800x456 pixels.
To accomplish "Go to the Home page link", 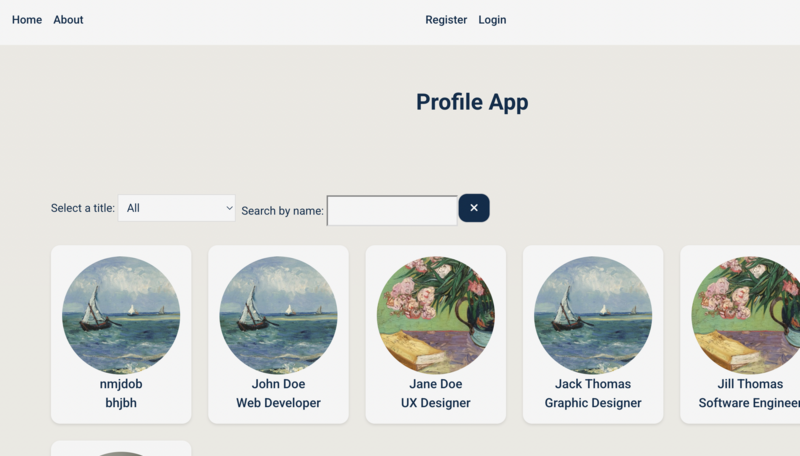I will point(27,20).
